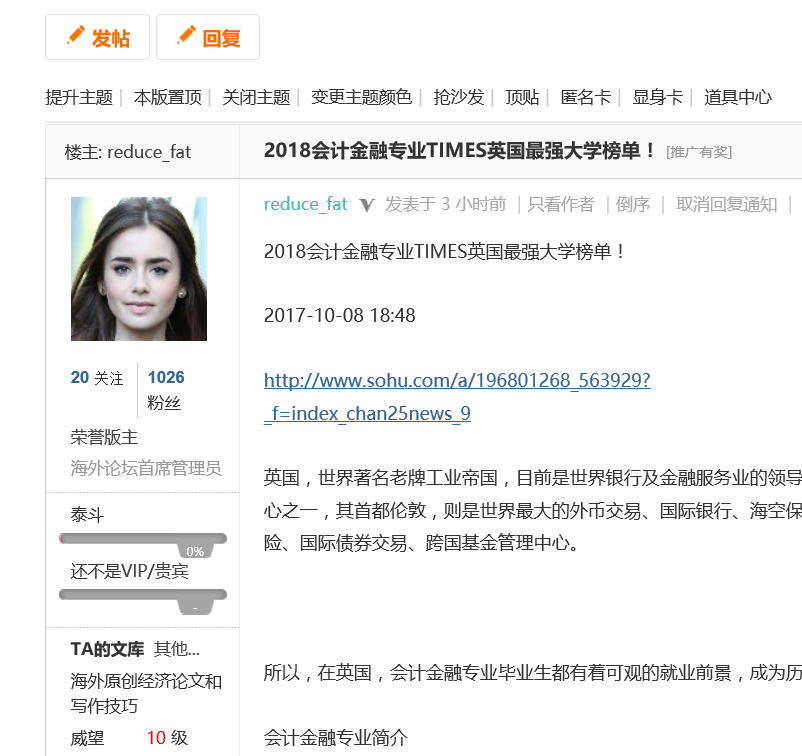The image size is (802, 756).
Task: Click the 荣誉版主 label
Action: 104,437
